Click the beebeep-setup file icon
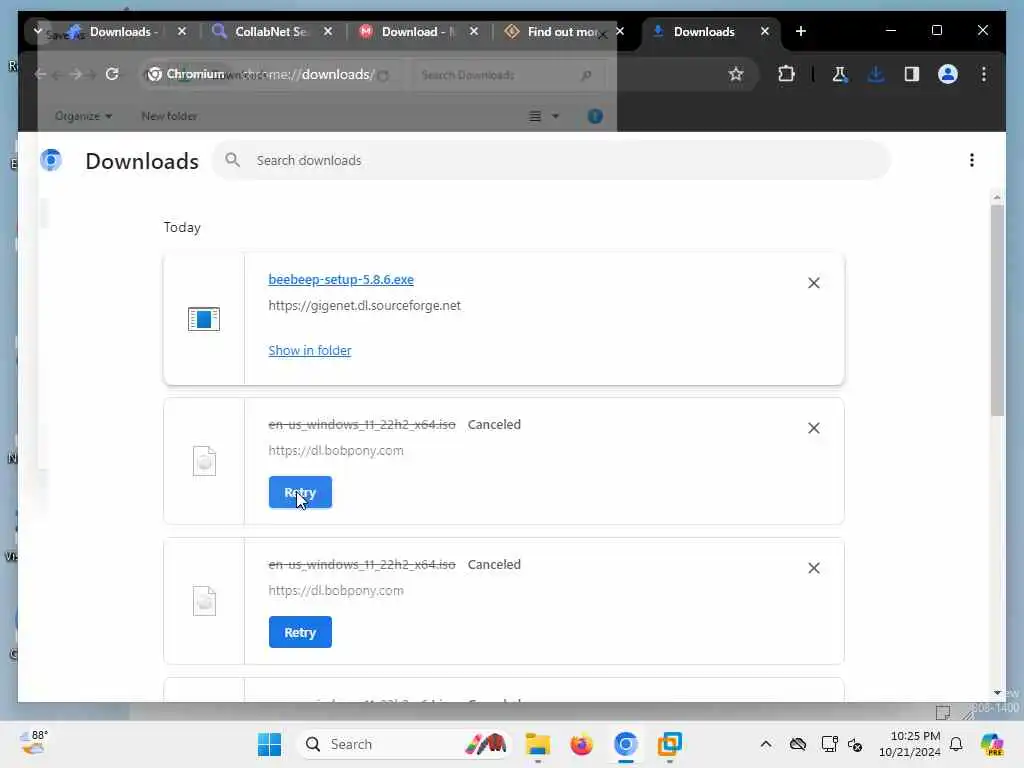 pos(204,319)
